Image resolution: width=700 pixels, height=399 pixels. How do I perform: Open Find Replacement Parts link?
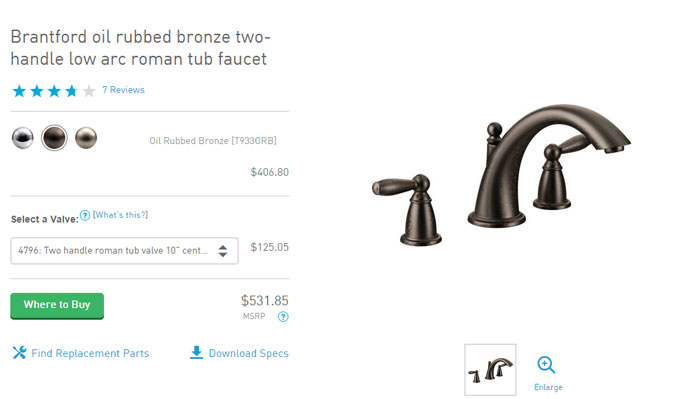point(90,353)
